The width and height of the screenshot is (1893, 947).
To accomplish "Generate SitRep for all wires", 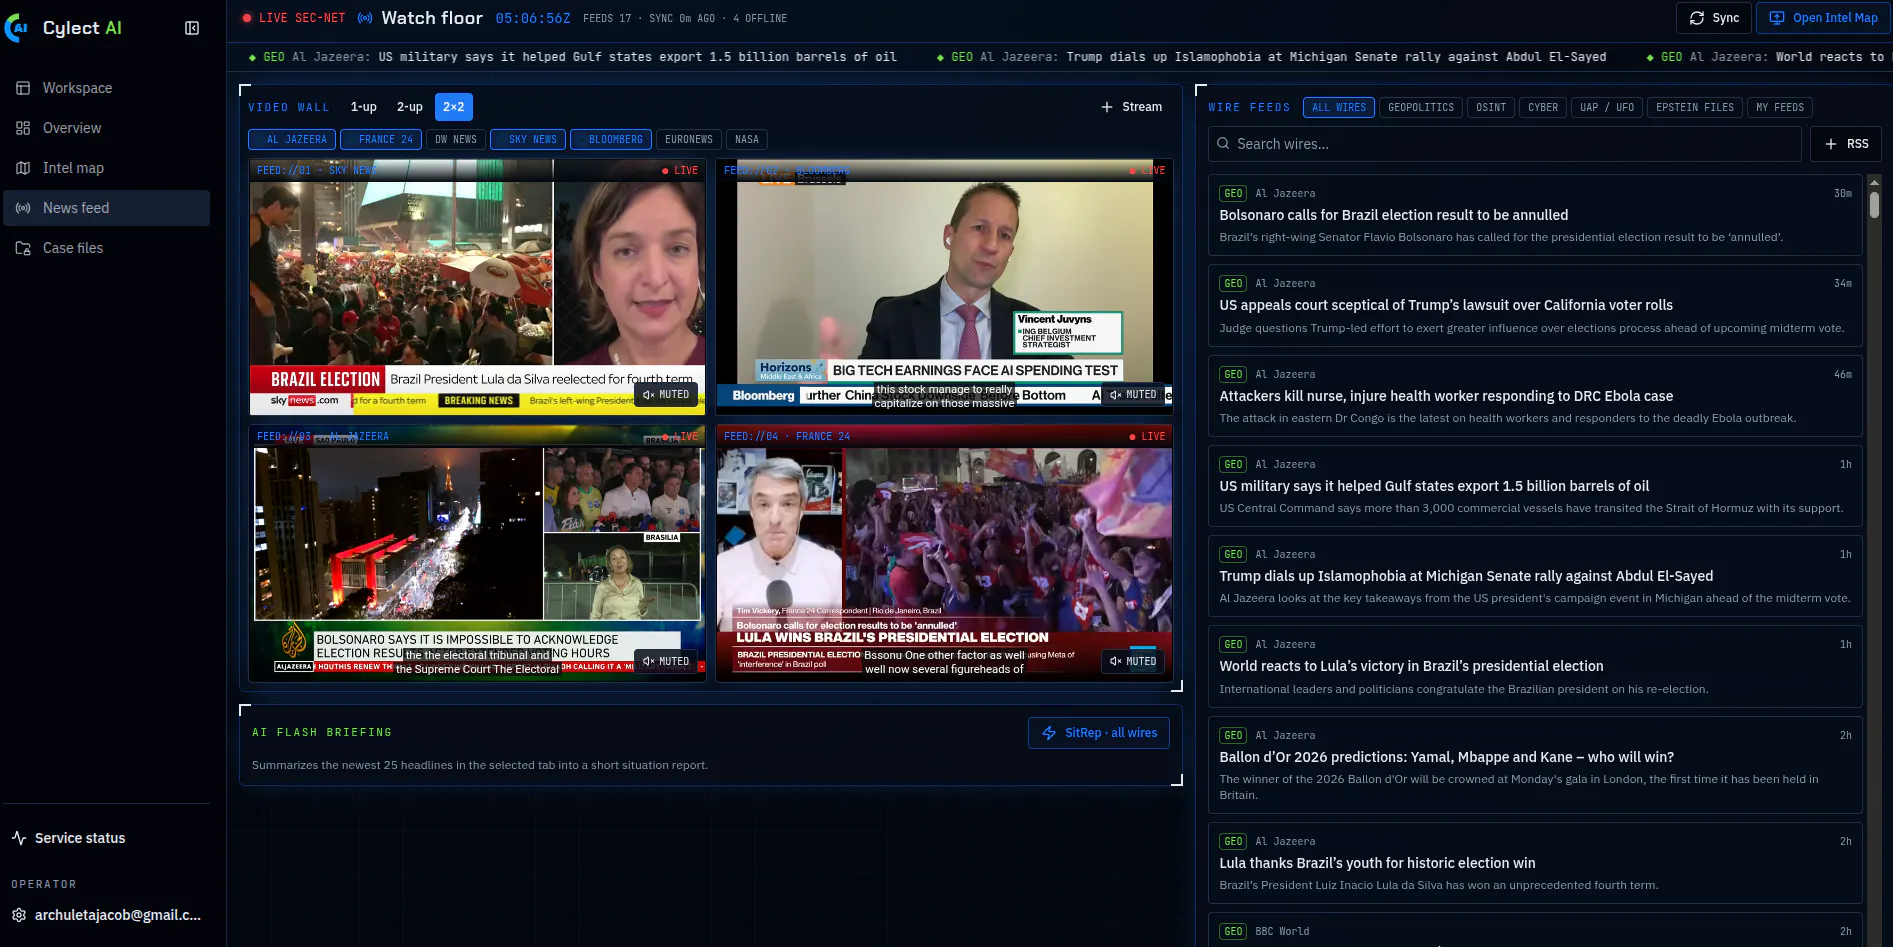I will pyautogui.click(x=1099, y=733).
